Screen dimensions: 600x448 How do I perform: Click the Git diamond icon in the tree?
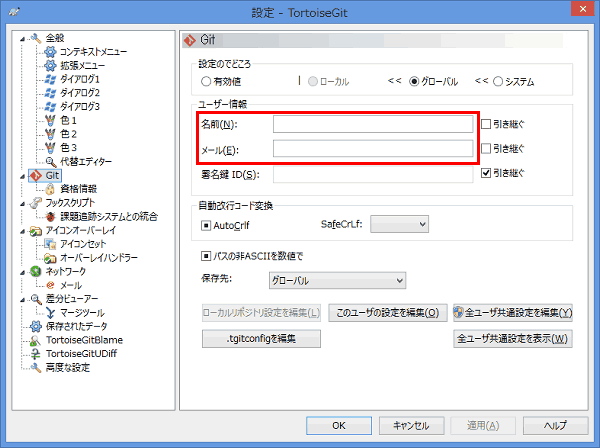36,176
